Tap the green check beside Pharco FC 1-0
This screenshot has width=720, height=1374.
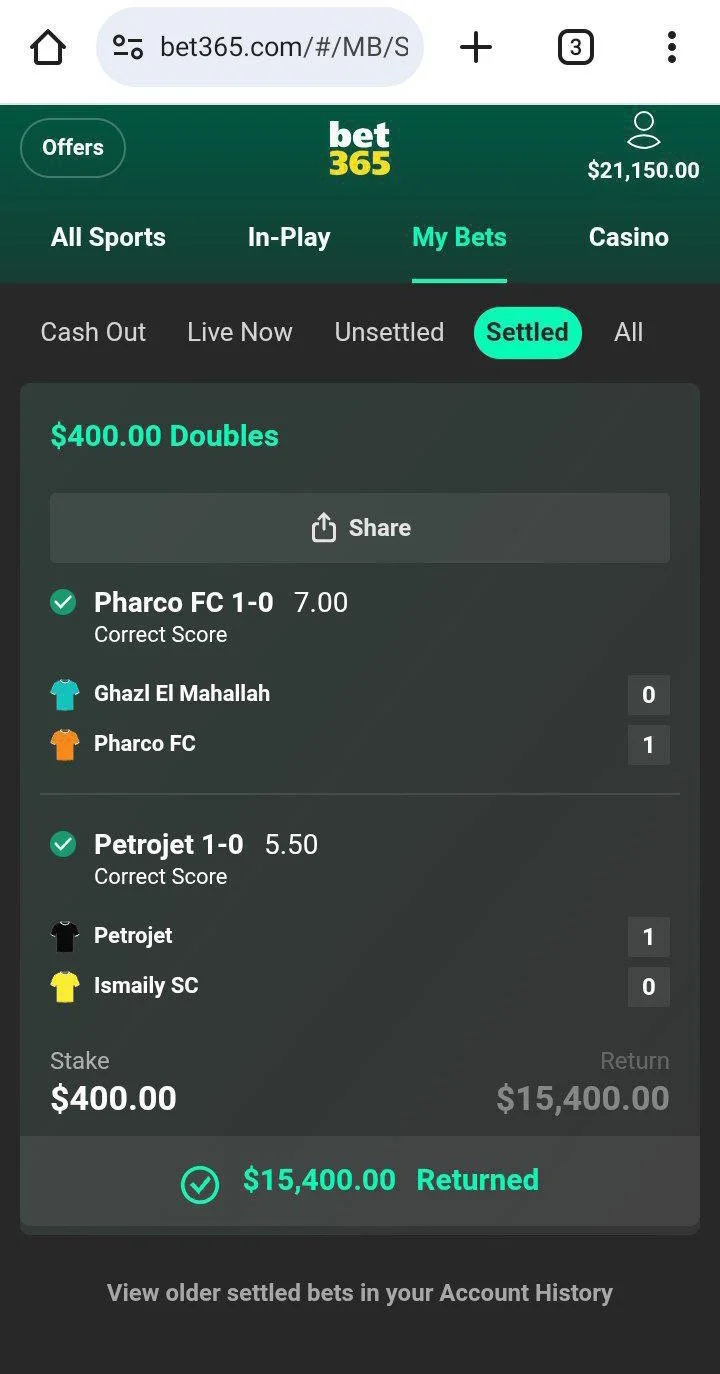pyautogui.click(x=63, y=602)
